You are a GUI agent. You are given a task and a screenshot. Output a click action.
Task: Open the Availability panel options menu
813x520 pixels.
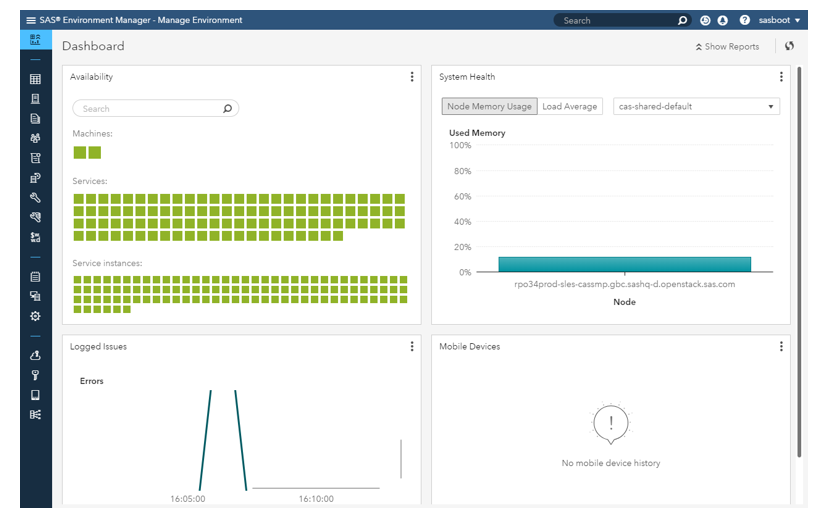click(x=412, y=77)
